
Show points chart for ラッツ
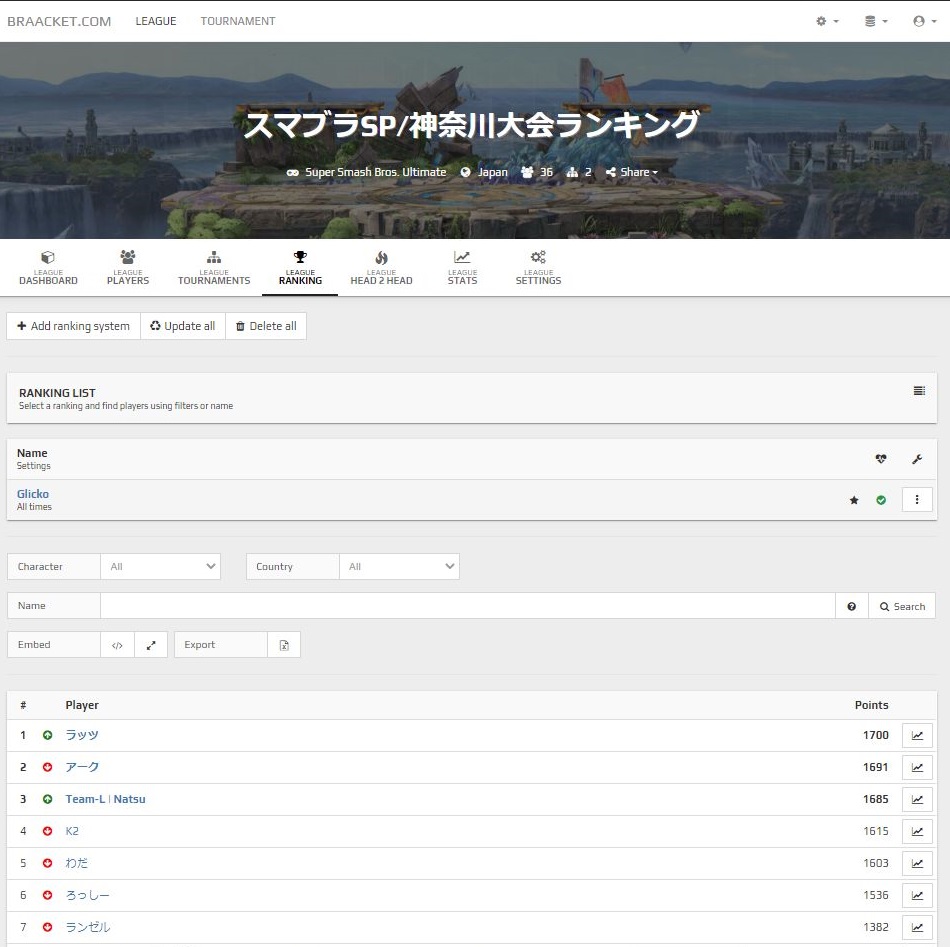click(917, 736)
